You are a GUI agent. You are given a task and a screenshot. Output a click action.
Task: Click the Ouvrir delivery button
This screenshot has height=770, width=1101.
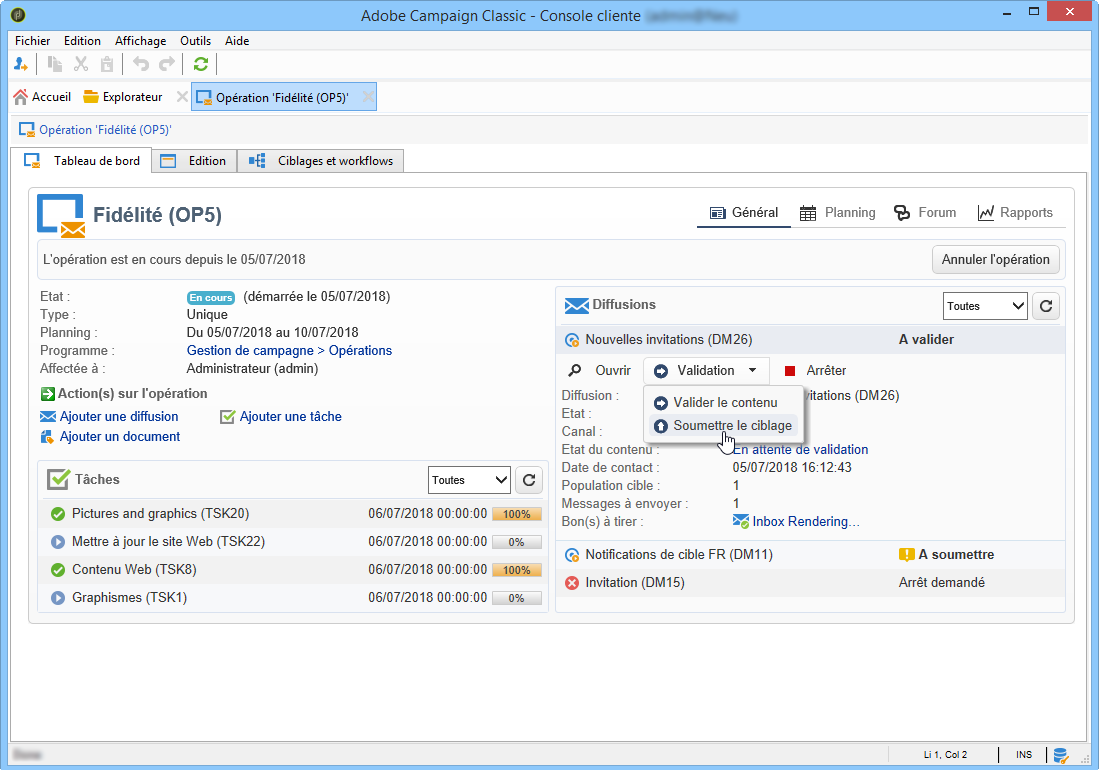click(600, 371)
